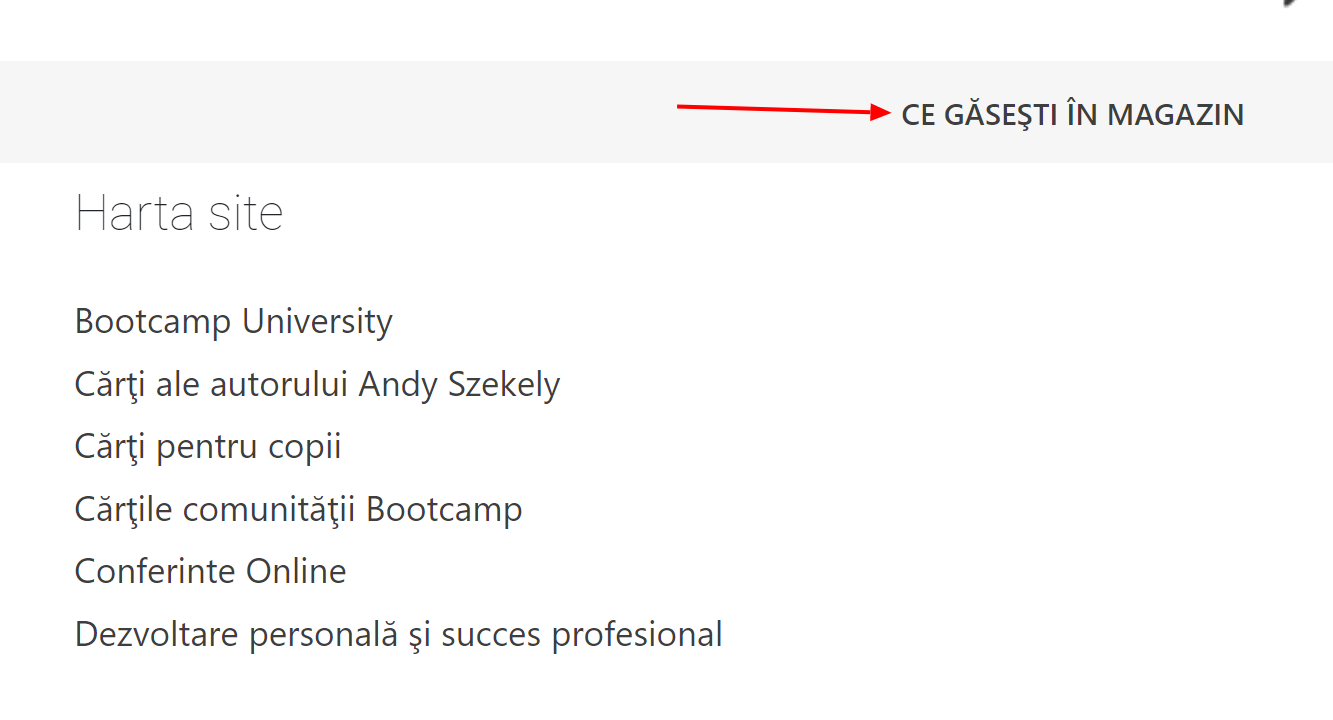Click the Harta site page heading
1333x720 pixels.
179,213
